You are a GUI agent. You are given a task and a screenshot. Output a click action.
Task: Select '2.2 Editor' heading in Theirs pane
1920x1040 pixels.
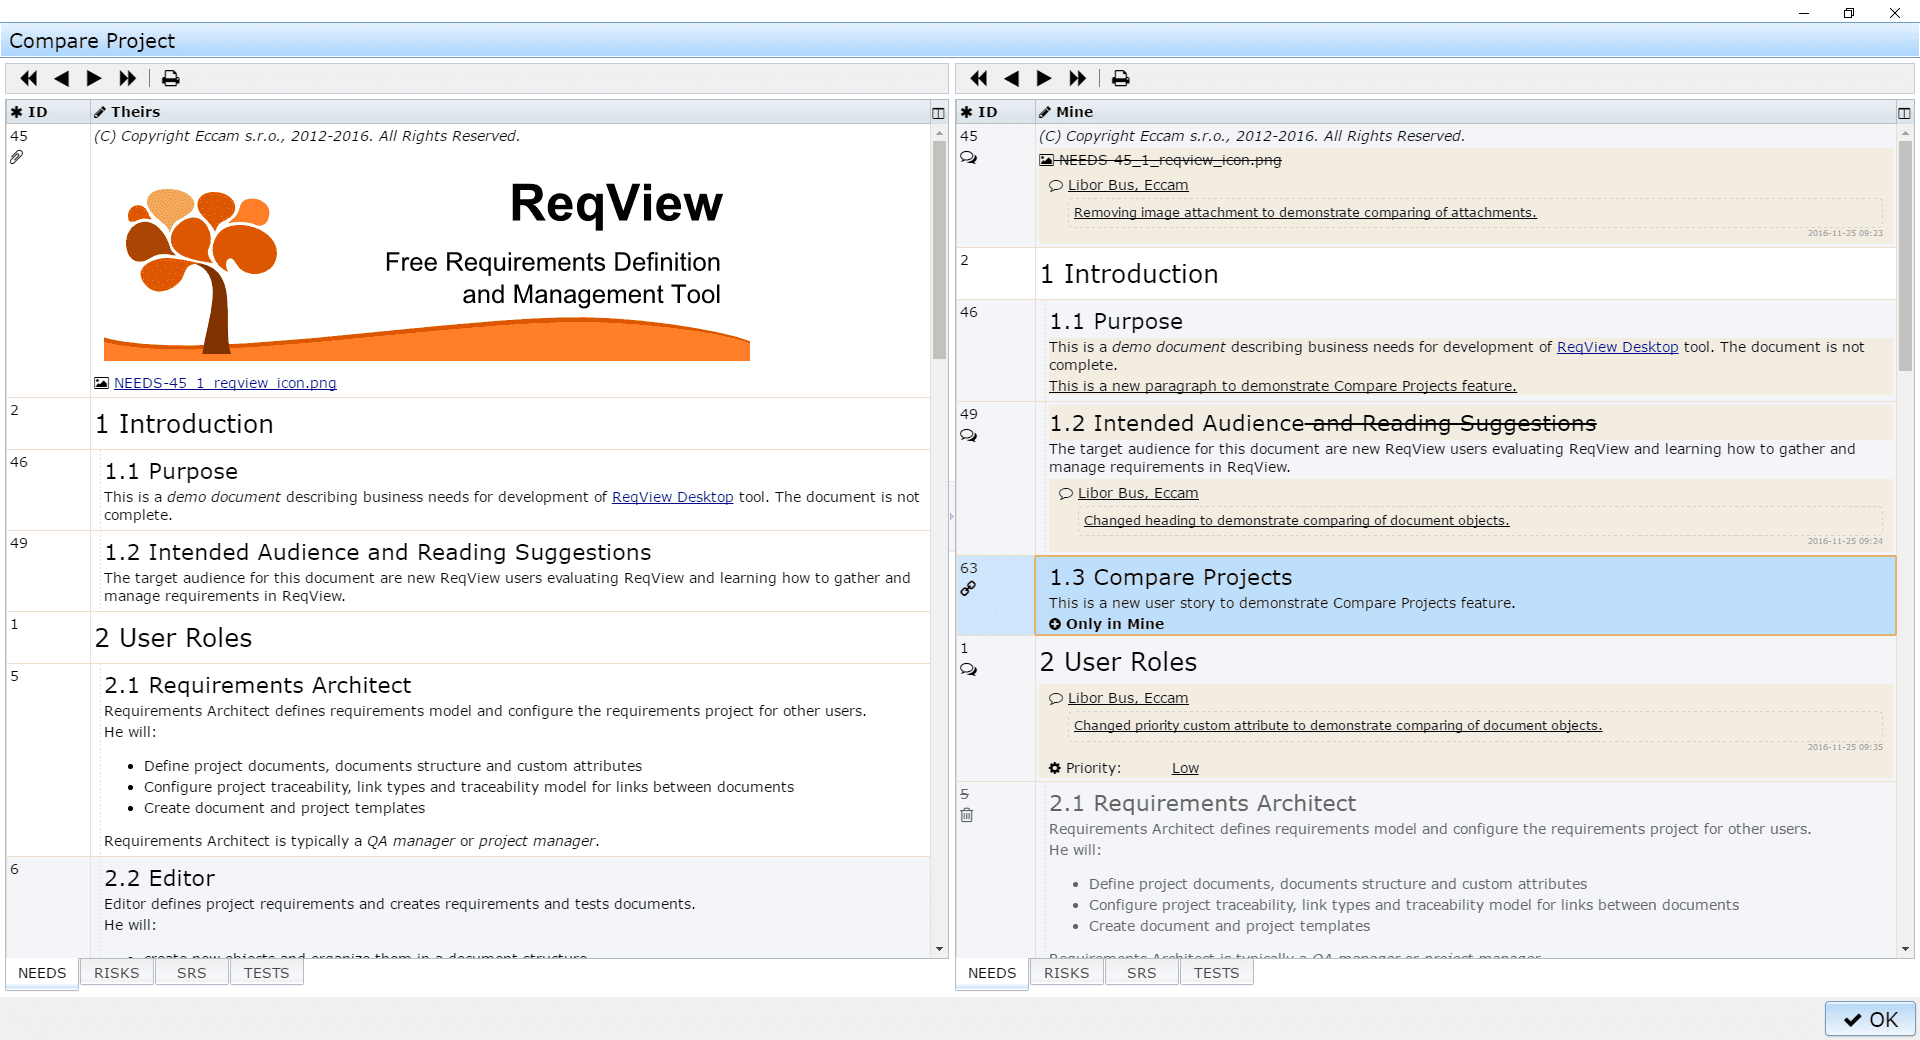(x=160, y=878)
